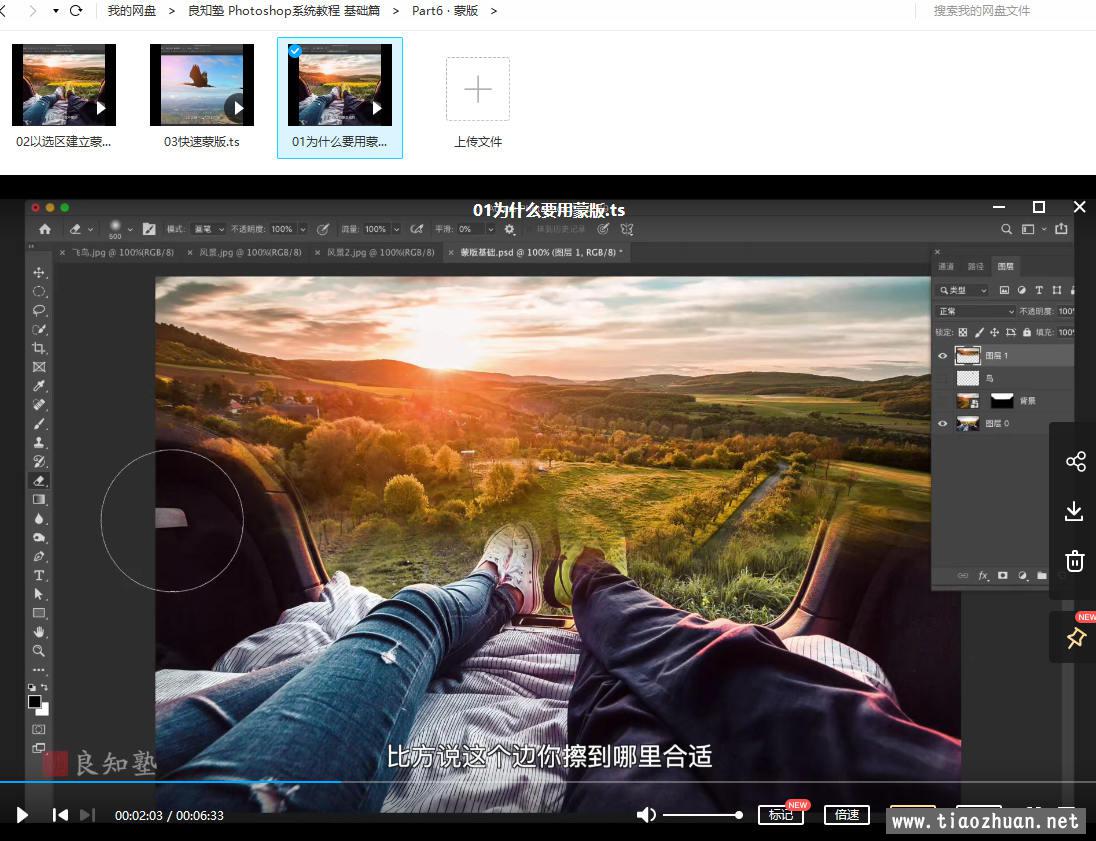Open the navigation history dropdown arrow
Image resolution: width=1096 pixels, height=841 pixels.
(55, 11)
